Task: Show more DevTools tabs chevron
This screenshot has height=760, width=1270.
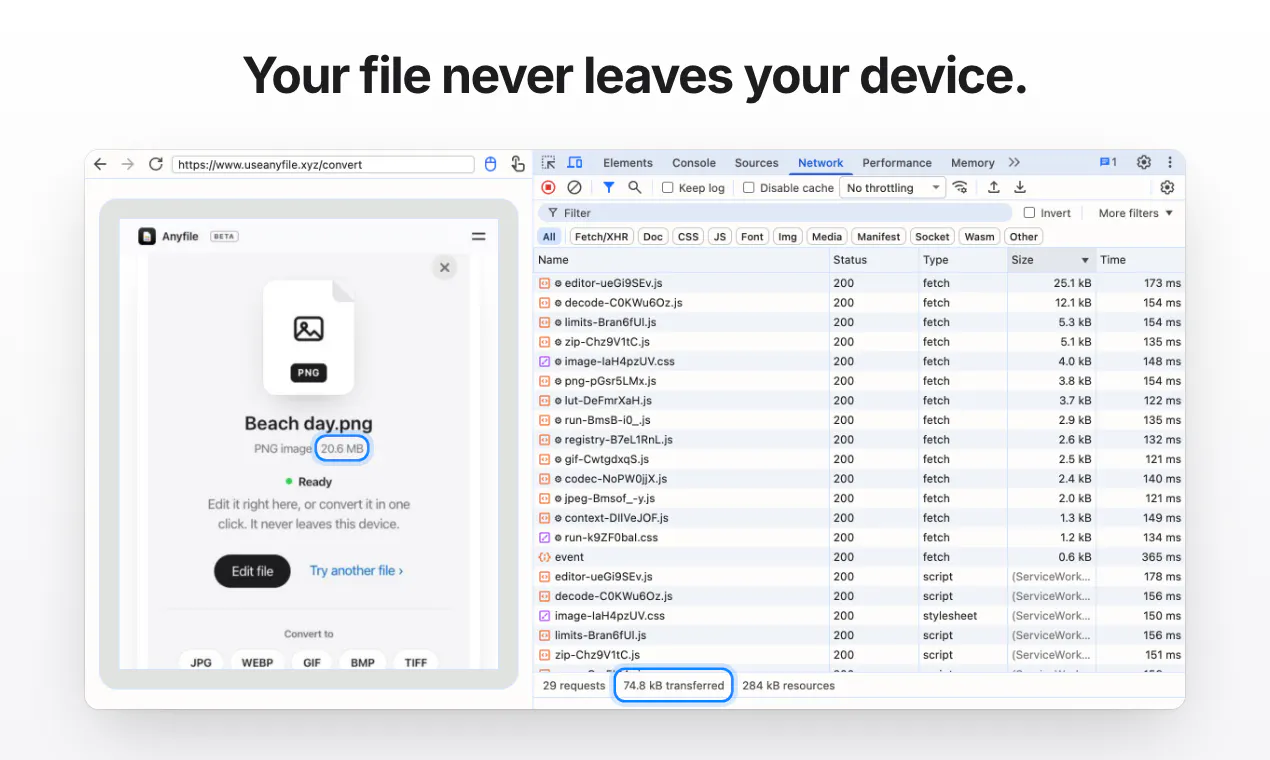Action: pos(1014,163)
